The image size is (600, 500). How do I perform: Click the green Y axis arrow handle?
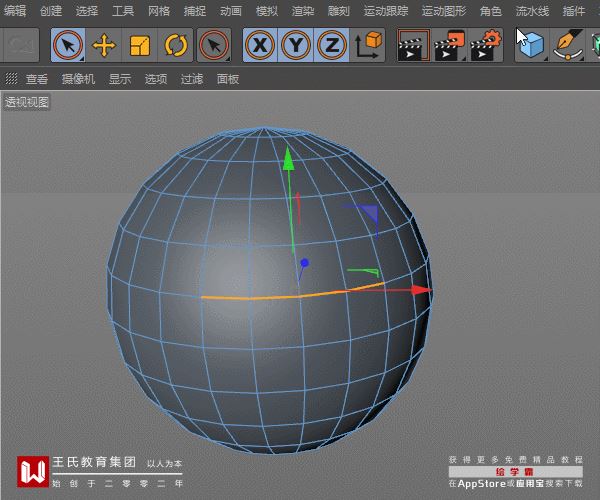tap(289, 158)
